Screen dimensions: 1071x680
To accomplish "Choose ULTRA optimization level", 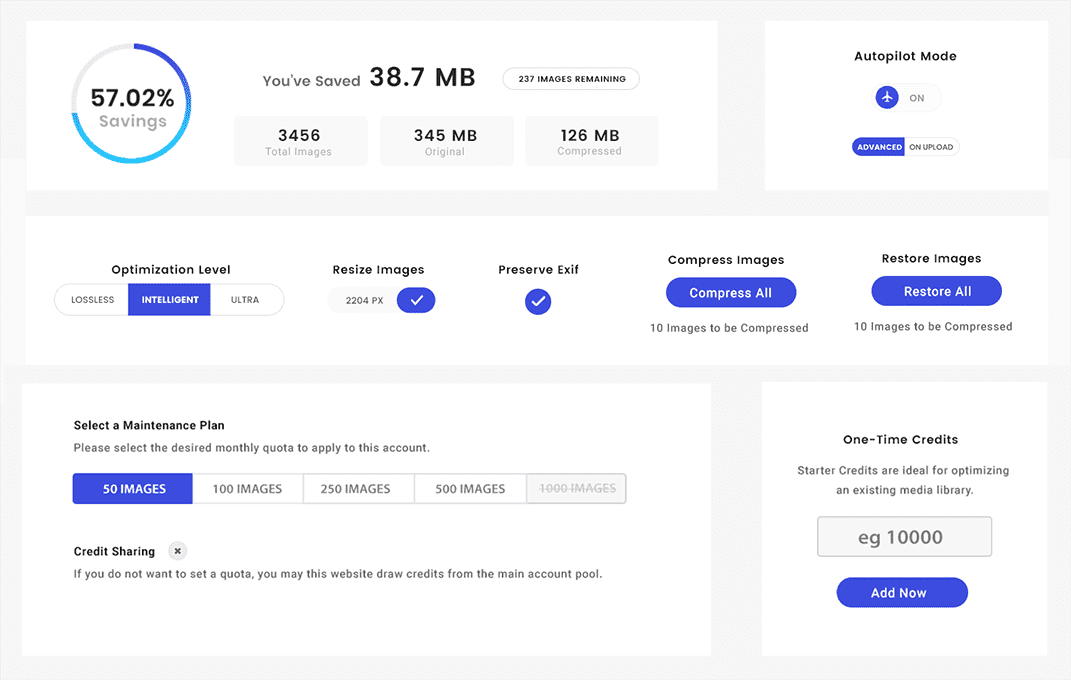I will pos(246,300).
